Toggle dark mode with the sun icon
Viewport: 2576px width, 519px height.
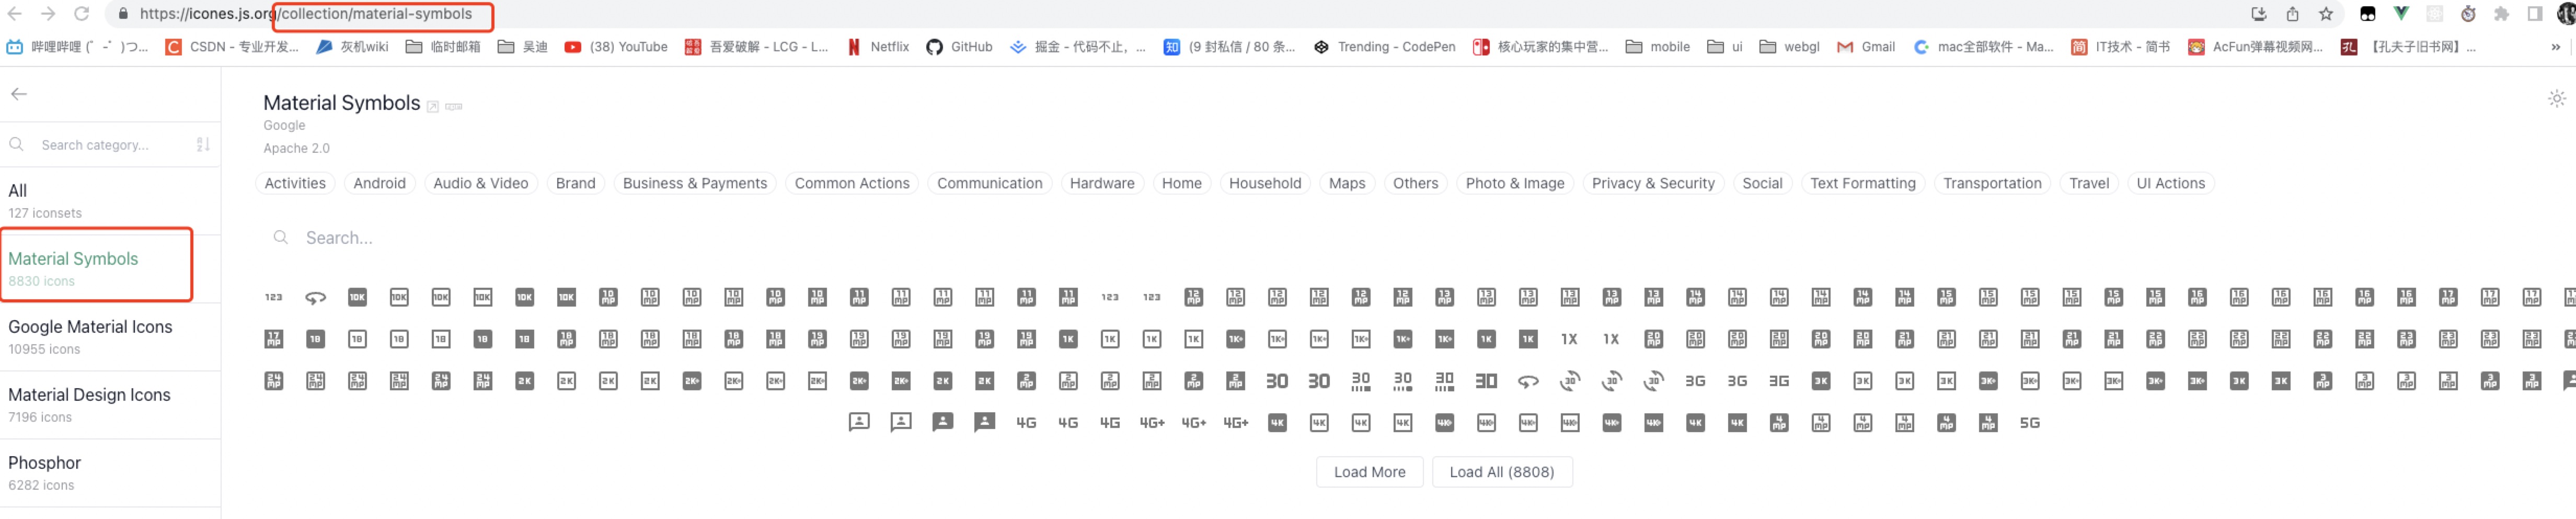[x=2556, y=98]
